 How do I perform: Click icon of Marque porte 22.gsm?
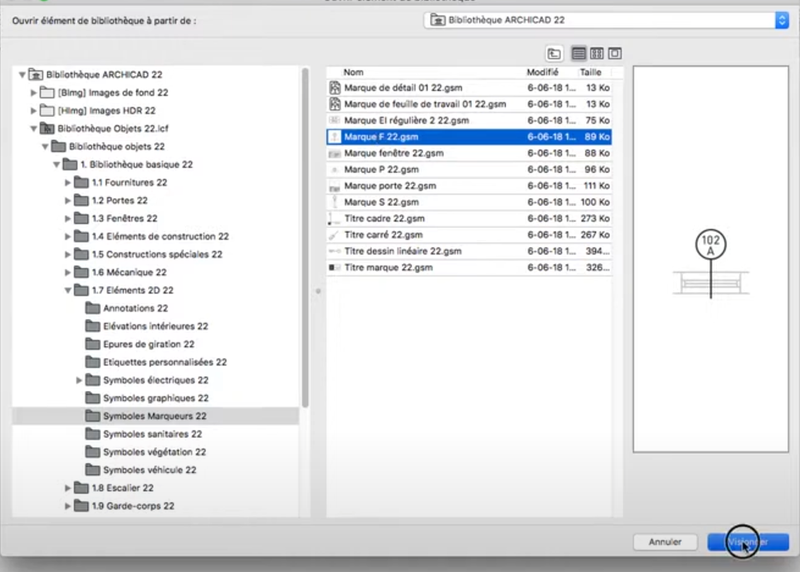pos(335,186)
